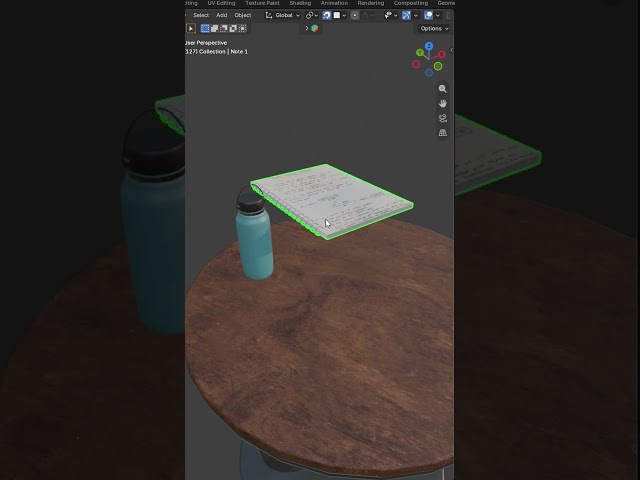This screenshot has width=640, height=480.
Task: Open the proportional editing falloff dropdown
Action: [367, 15]
